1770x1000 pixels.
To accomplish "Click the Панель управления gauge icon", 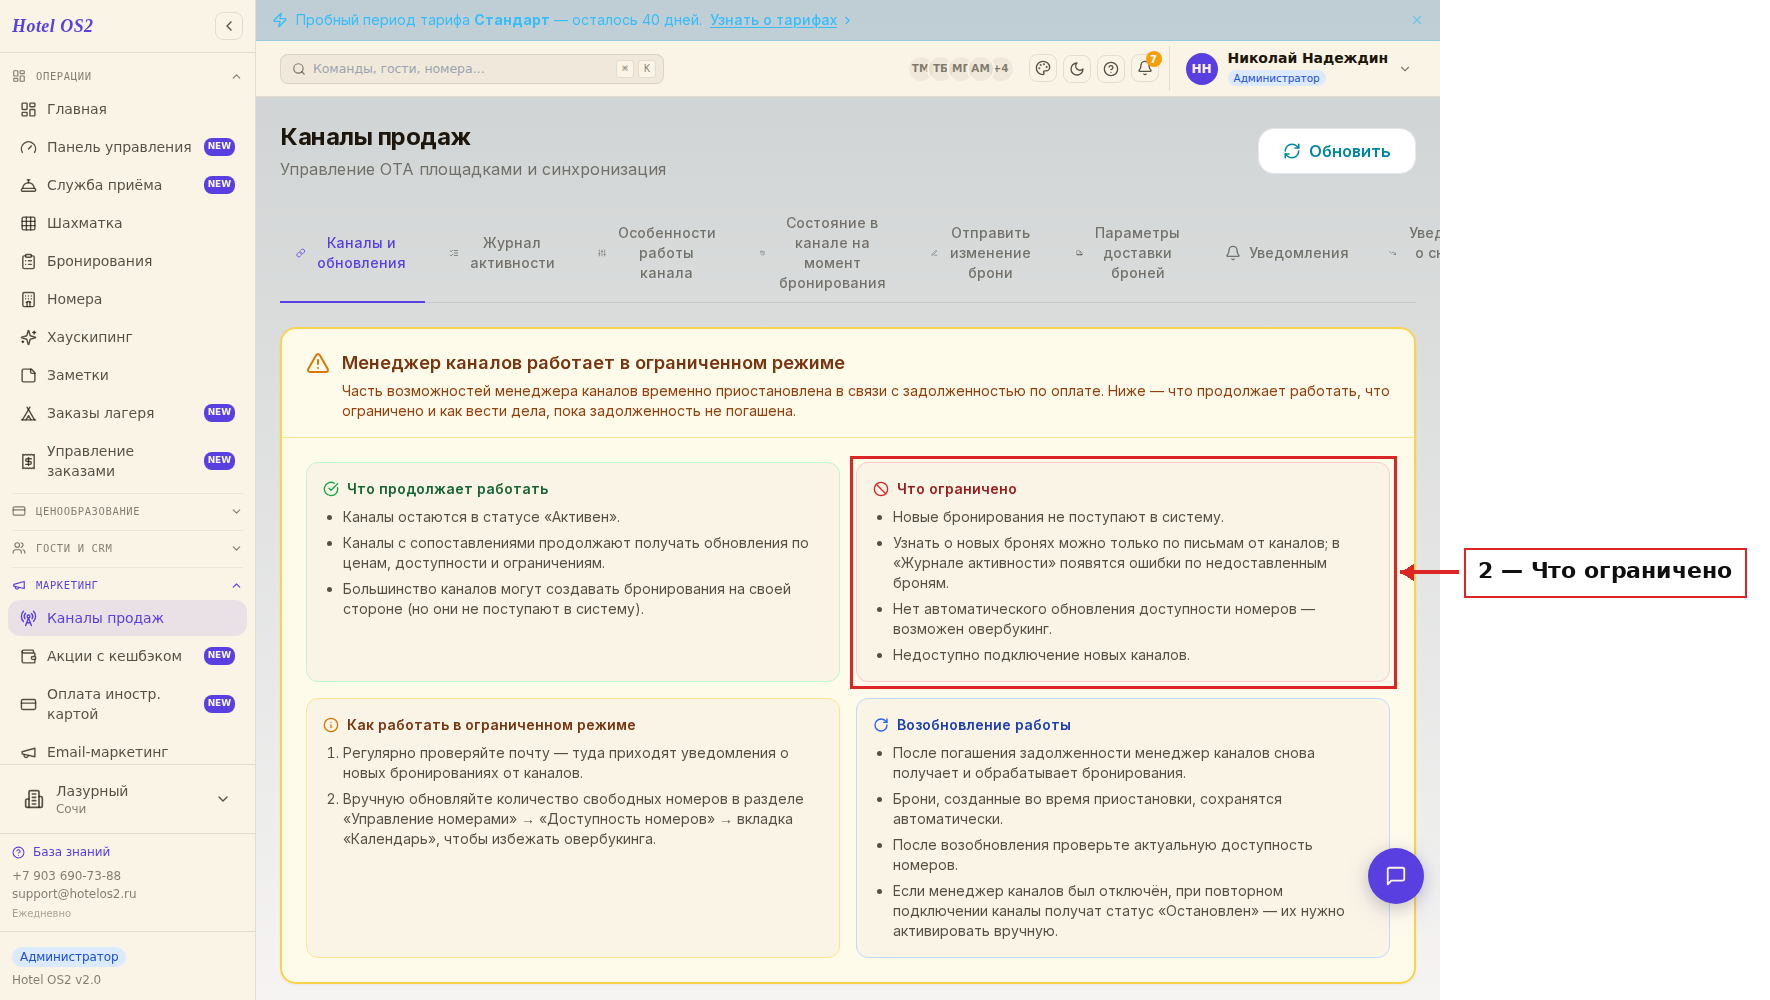I will 29,147.
